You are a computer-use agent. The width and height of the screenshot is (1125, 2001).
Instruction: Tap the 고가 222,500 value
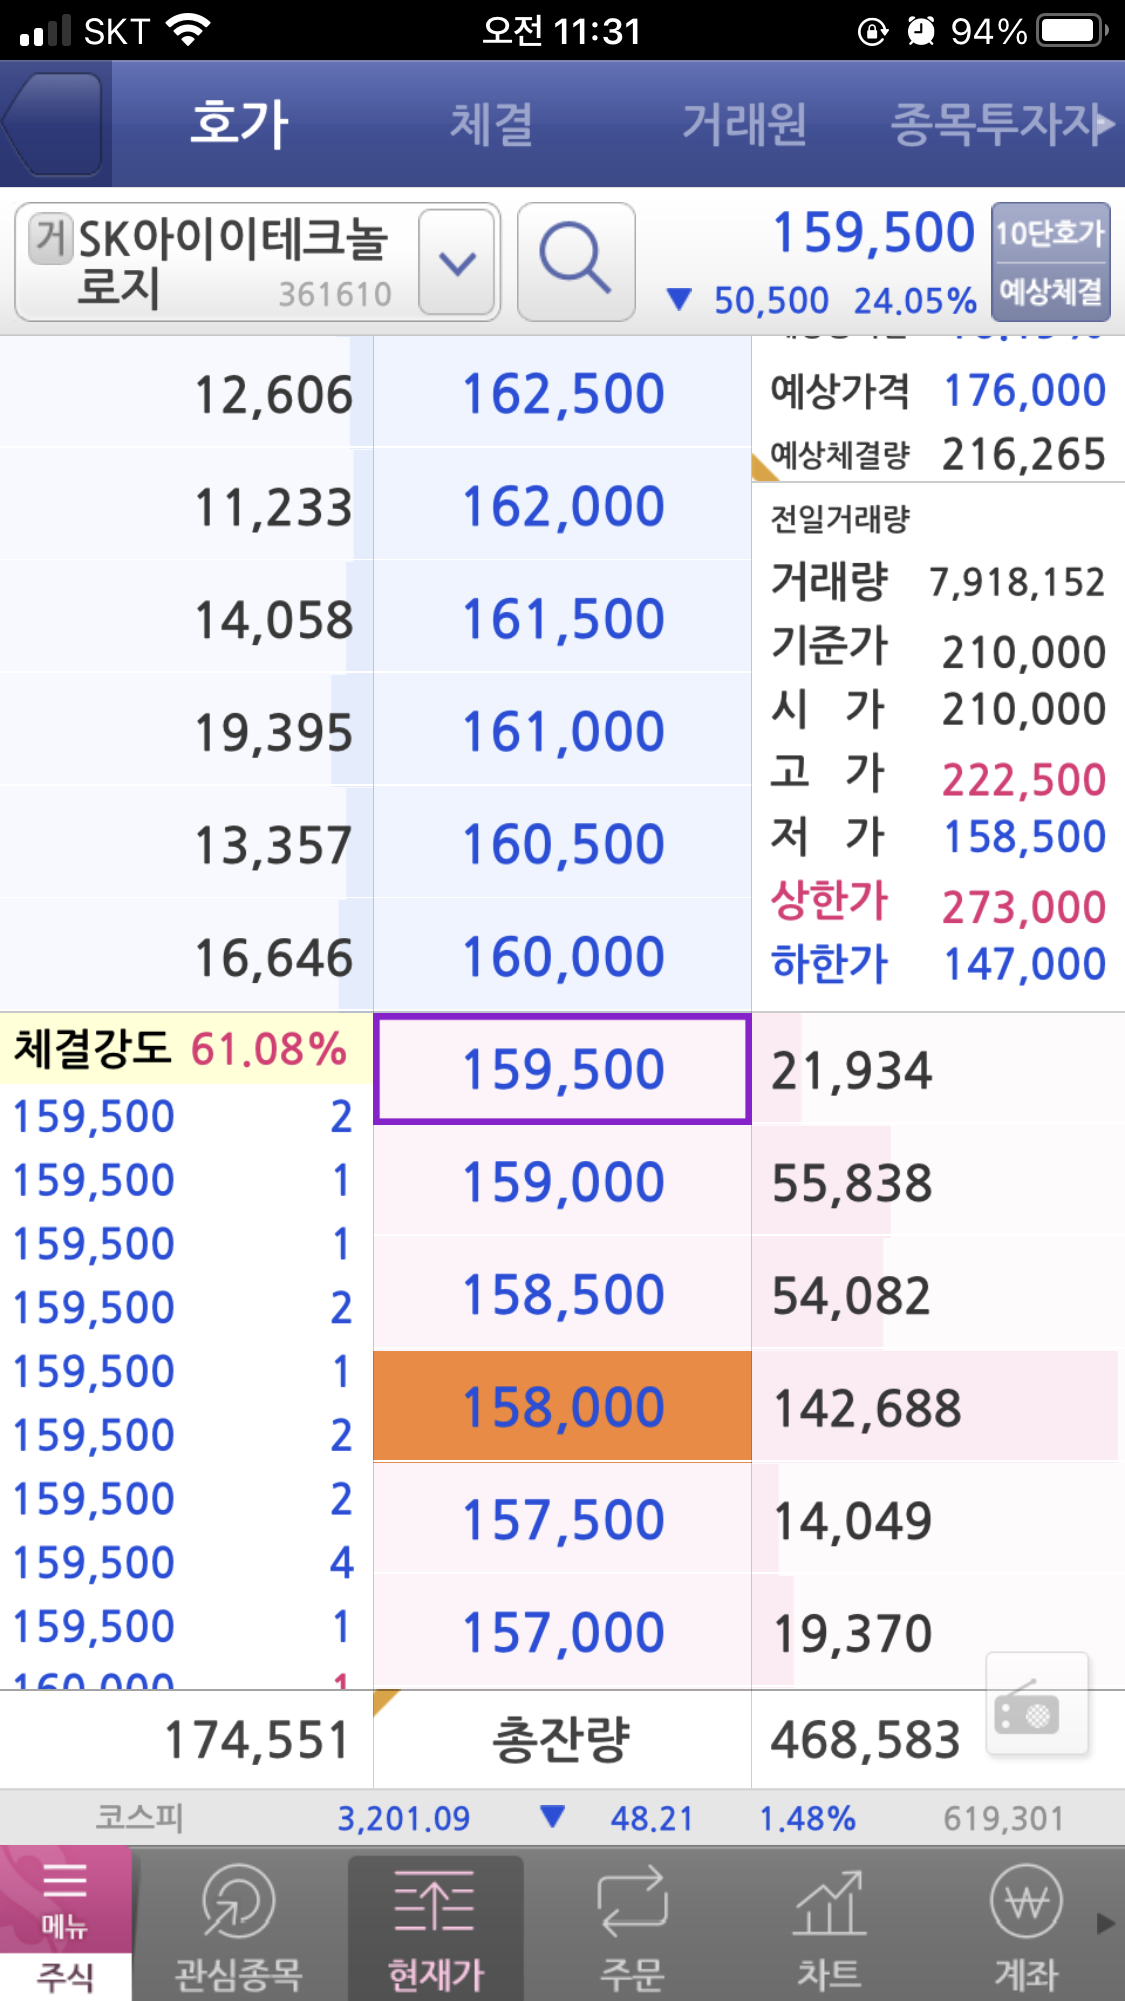1024,780
